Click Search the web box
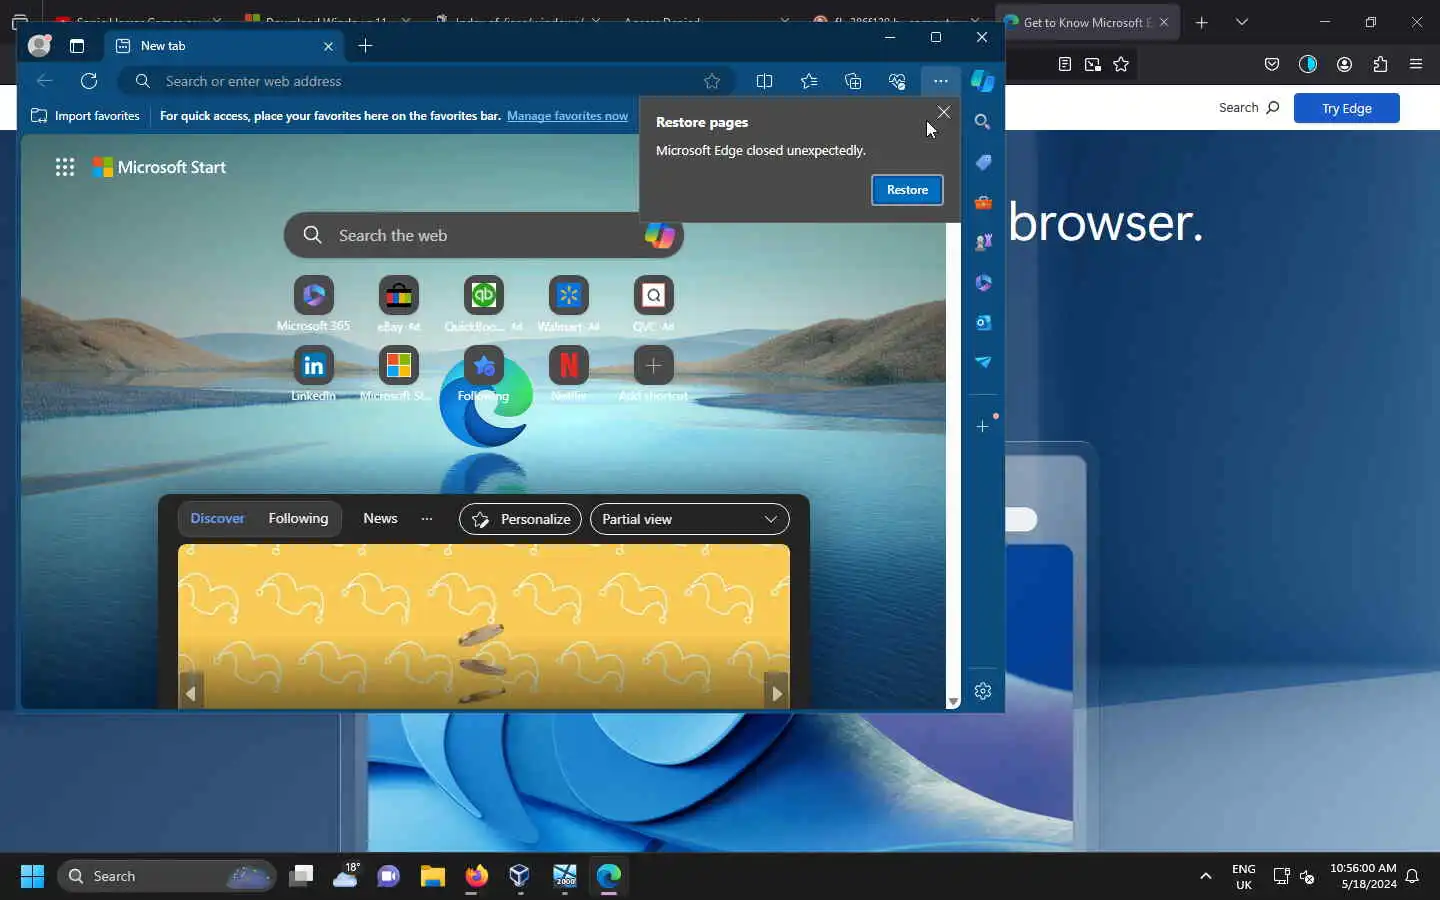 pos(483,235)
